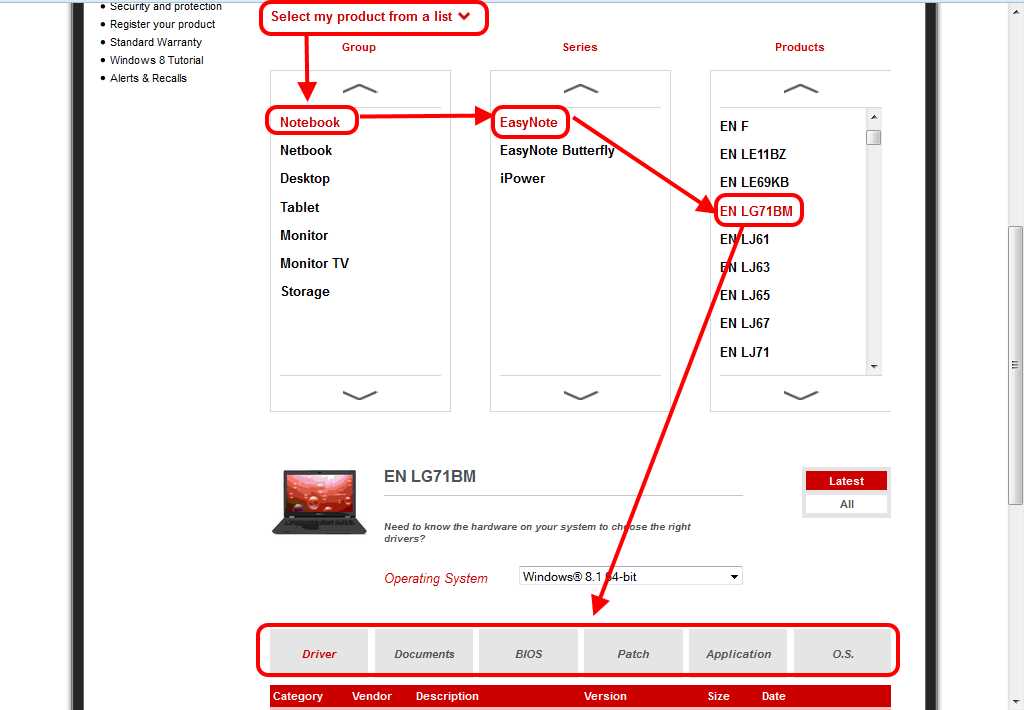Screen dimensions: 1024x710
Task: Select Notebook in the Group list
Action: click(x=310, y=122)
